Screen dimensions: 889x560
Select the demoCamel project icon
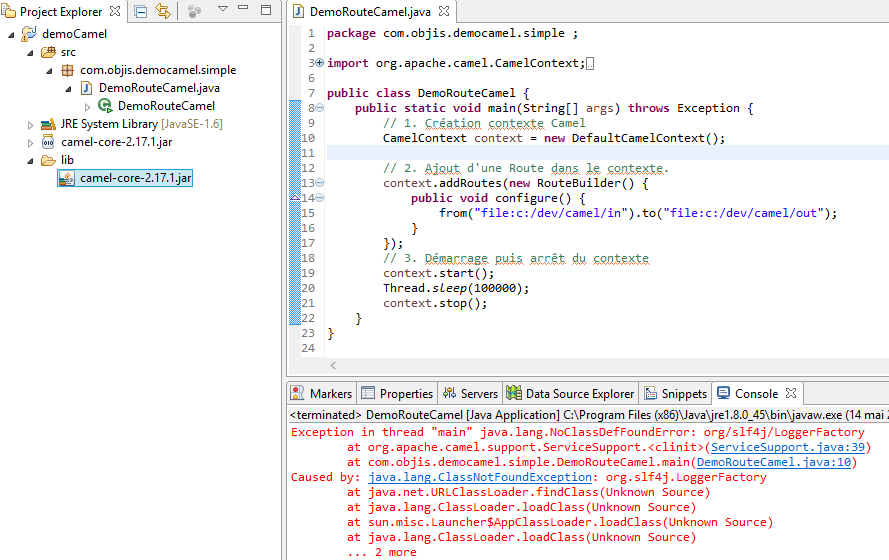click(x=28, y=34)
